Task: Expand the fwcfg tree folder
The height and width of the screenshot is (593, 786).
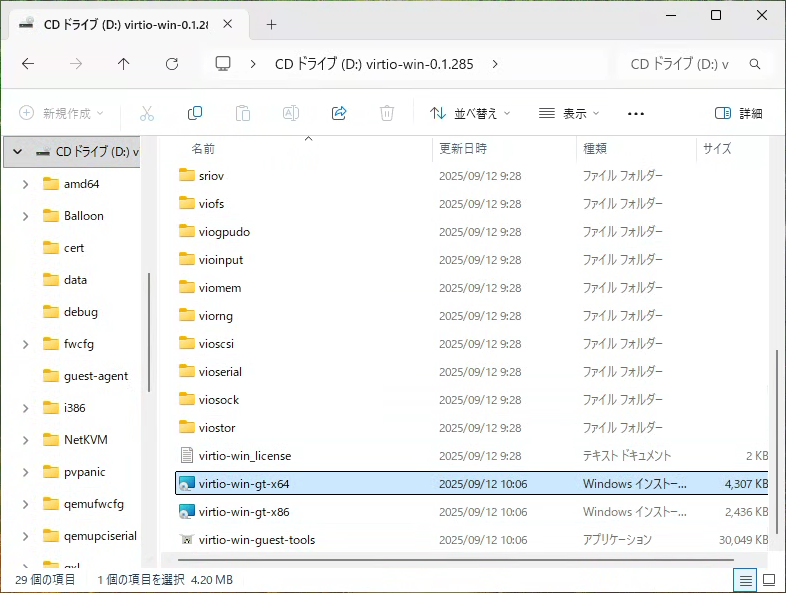Action: [26, 344]
